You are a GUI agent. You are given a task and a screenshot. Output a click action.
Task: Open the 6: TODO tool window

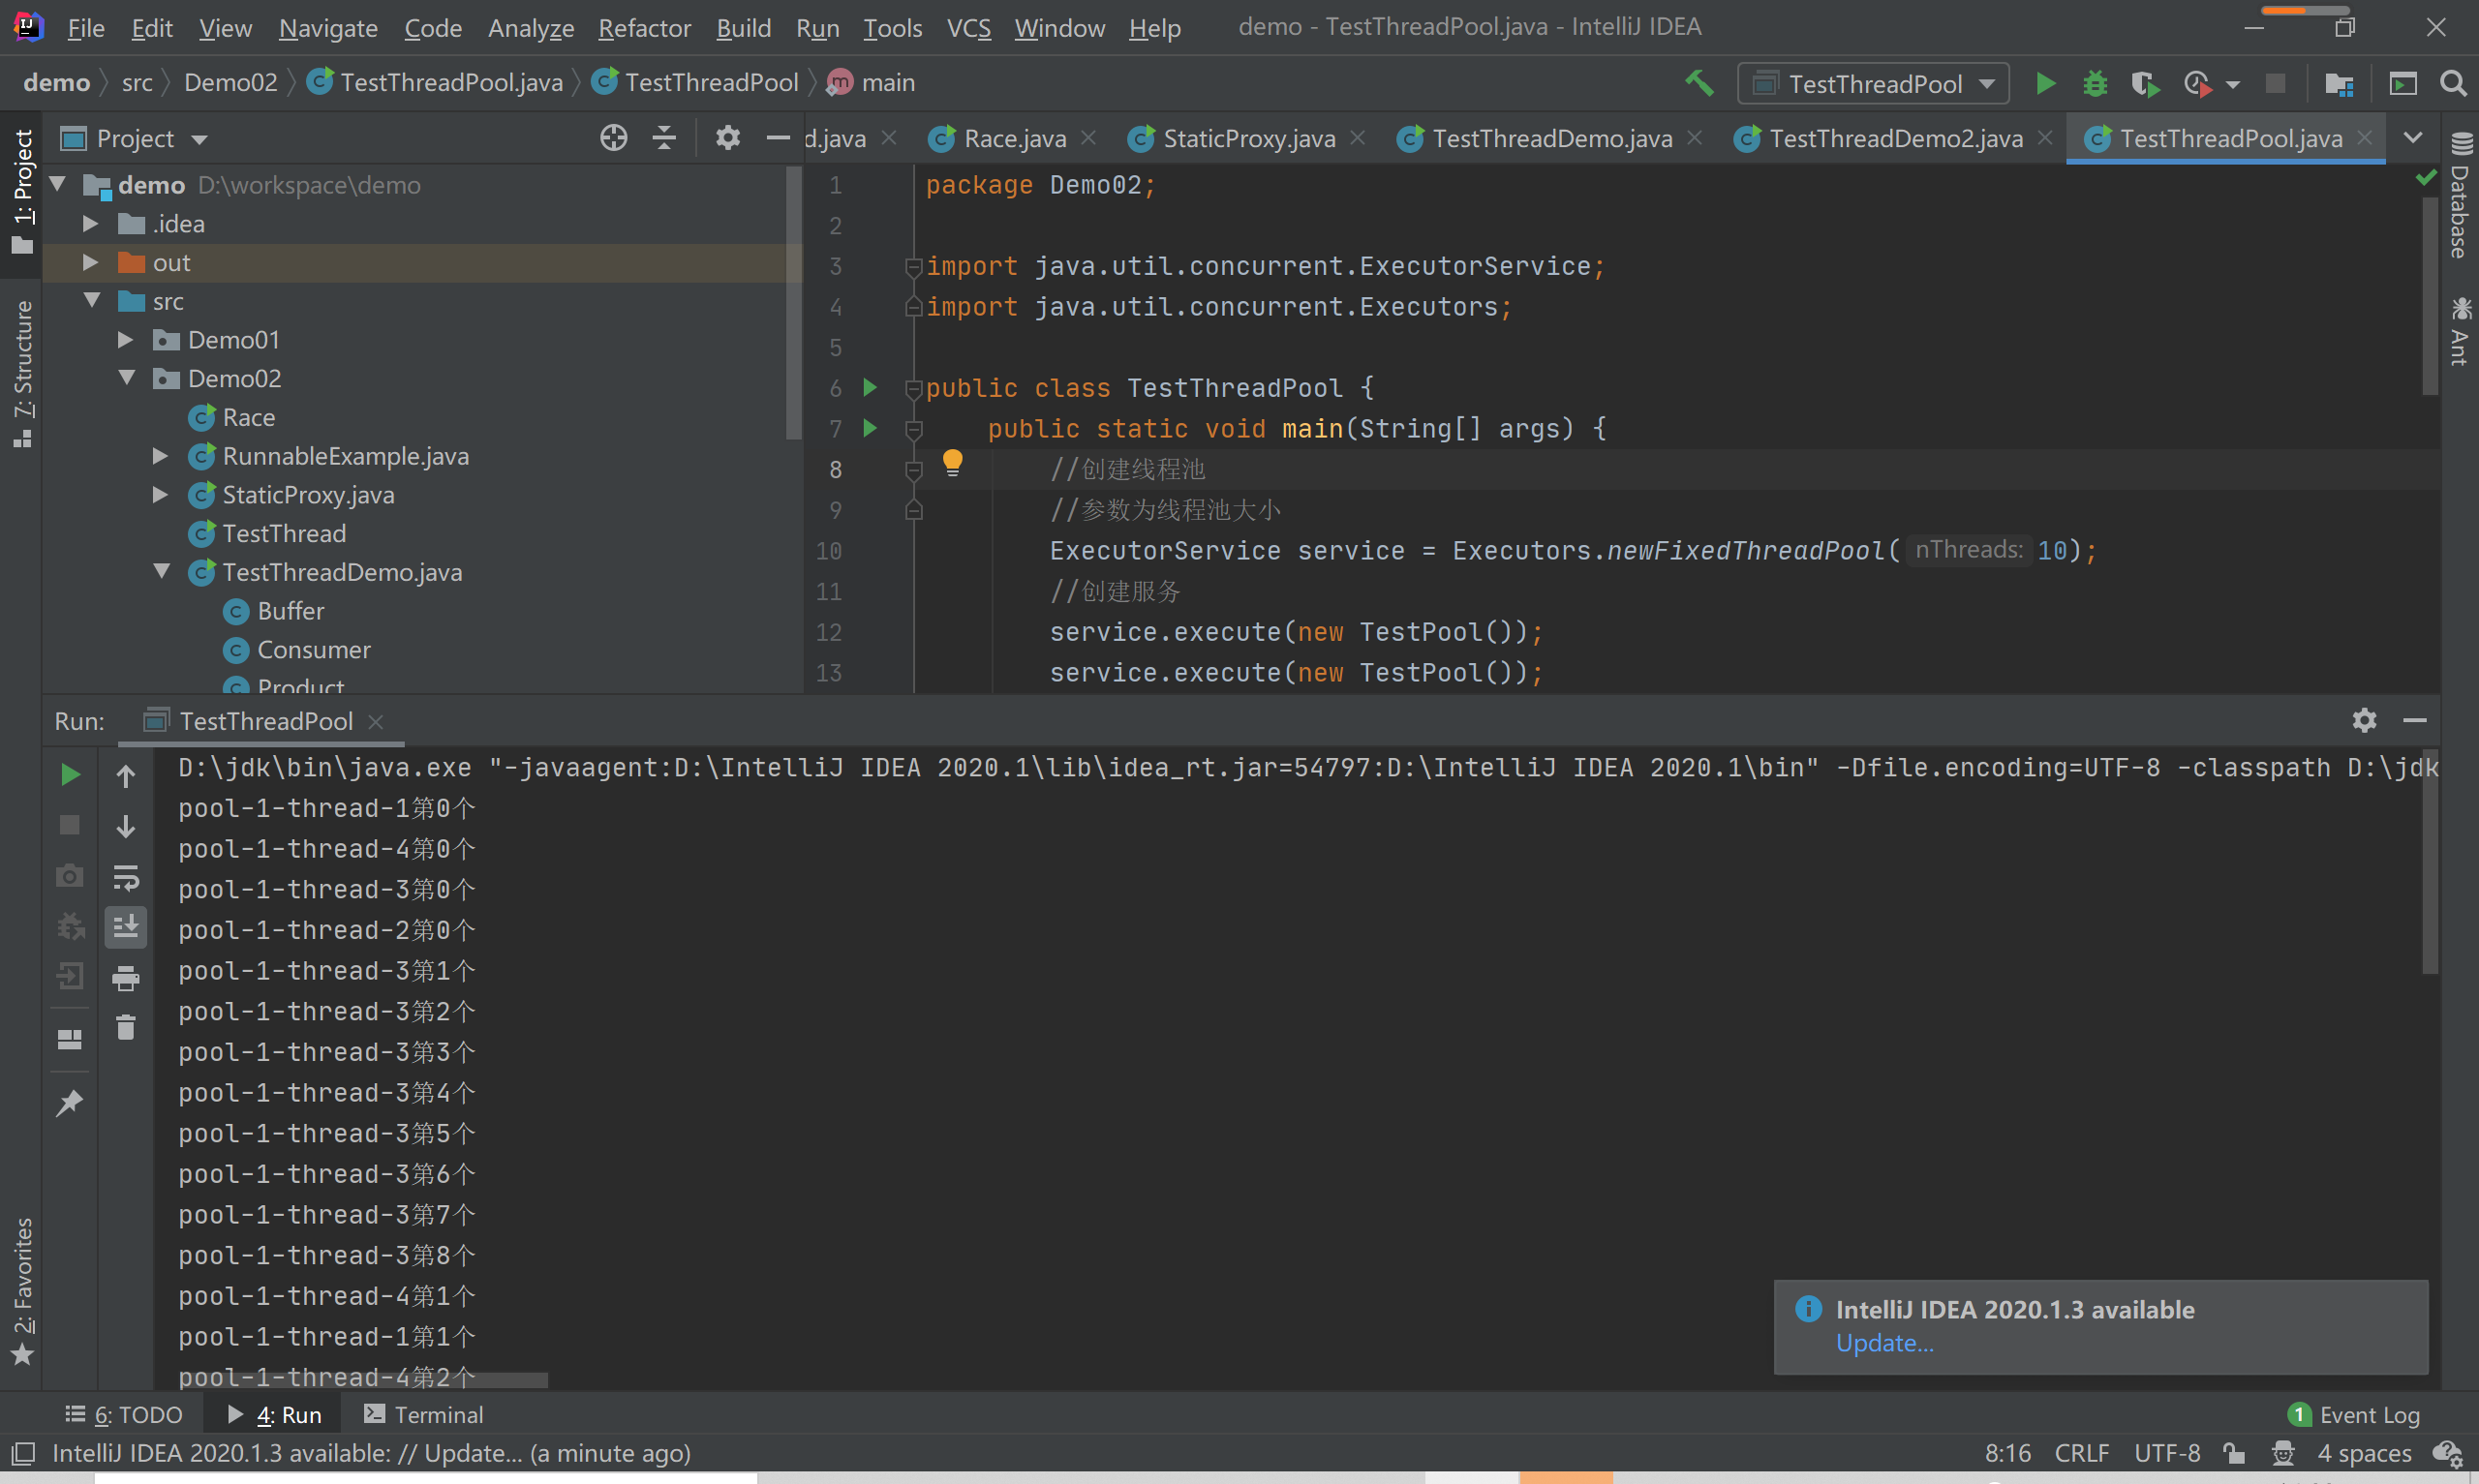pos(124,1414)
